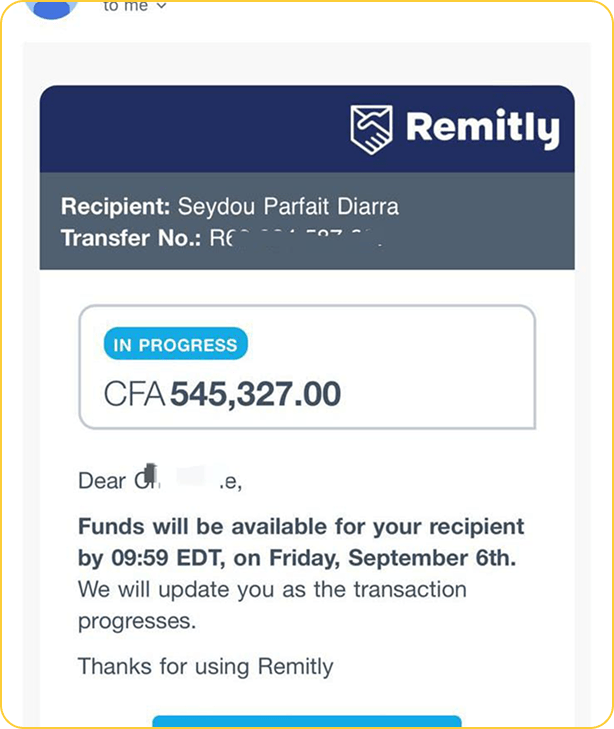Click the "Funds will be available" sentence

point(300,526)
